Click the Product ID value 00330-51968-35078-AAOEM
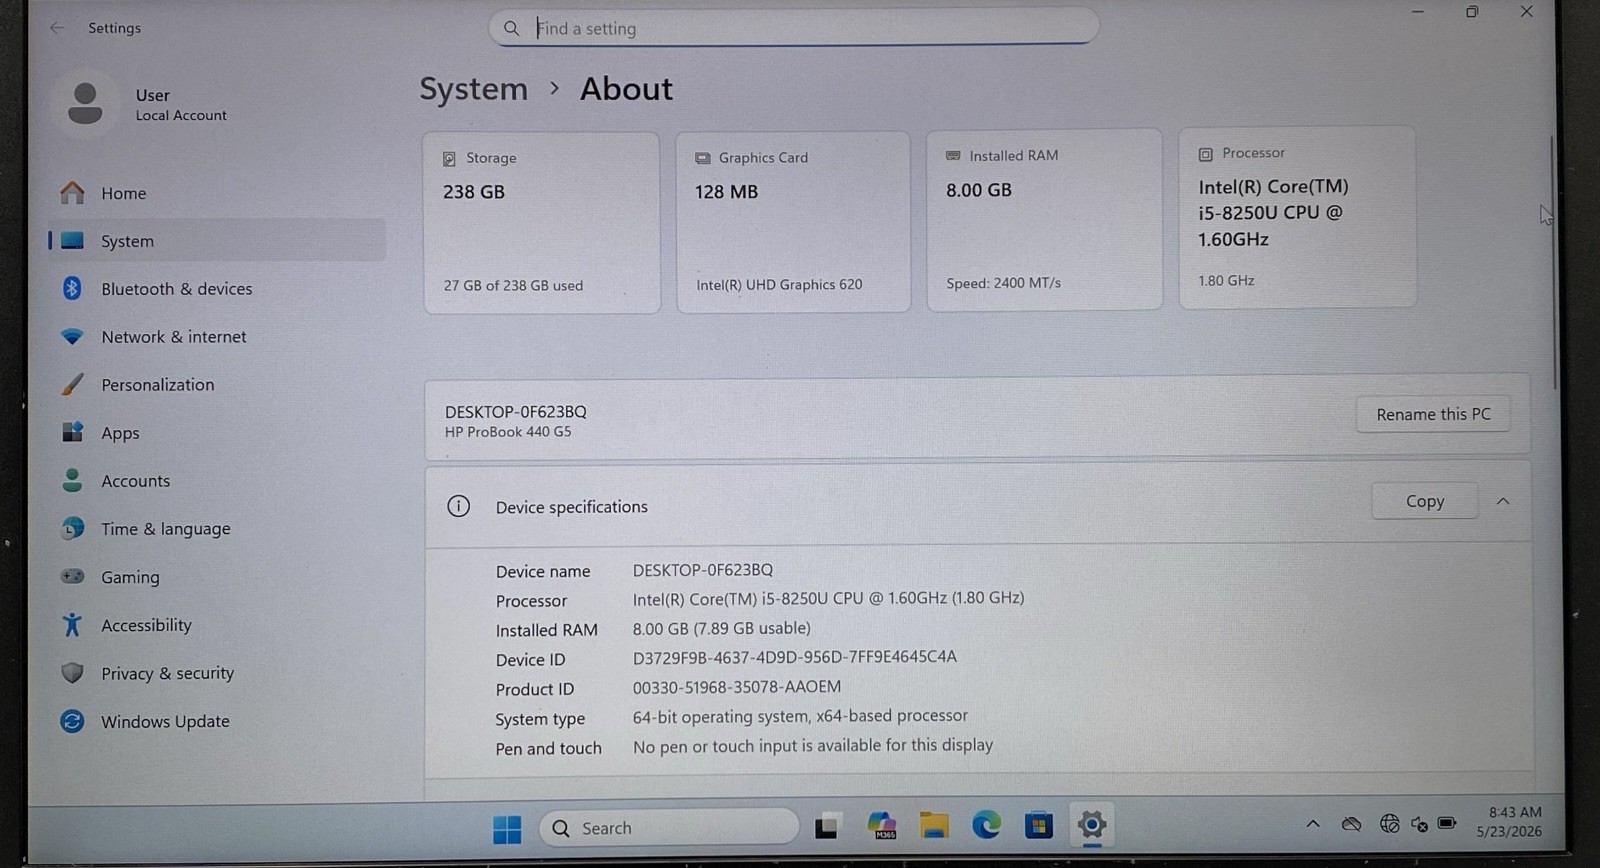This screenshot has height=868, width=1600. pyautogui.click(x=736, y=687)
